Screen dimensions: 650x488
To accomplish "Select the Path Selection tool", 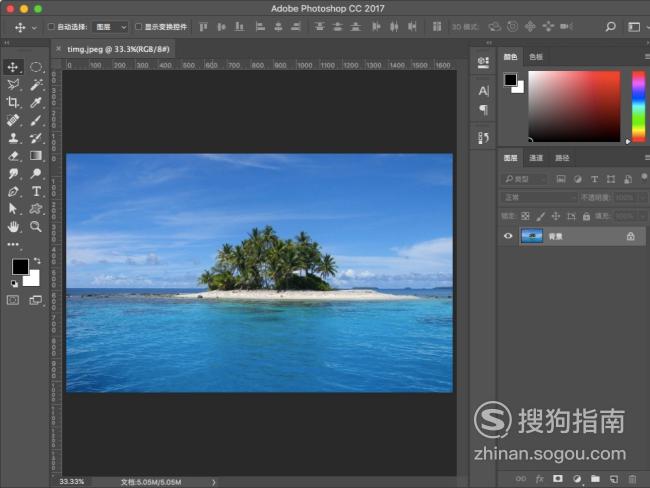I will coord(13,209).
